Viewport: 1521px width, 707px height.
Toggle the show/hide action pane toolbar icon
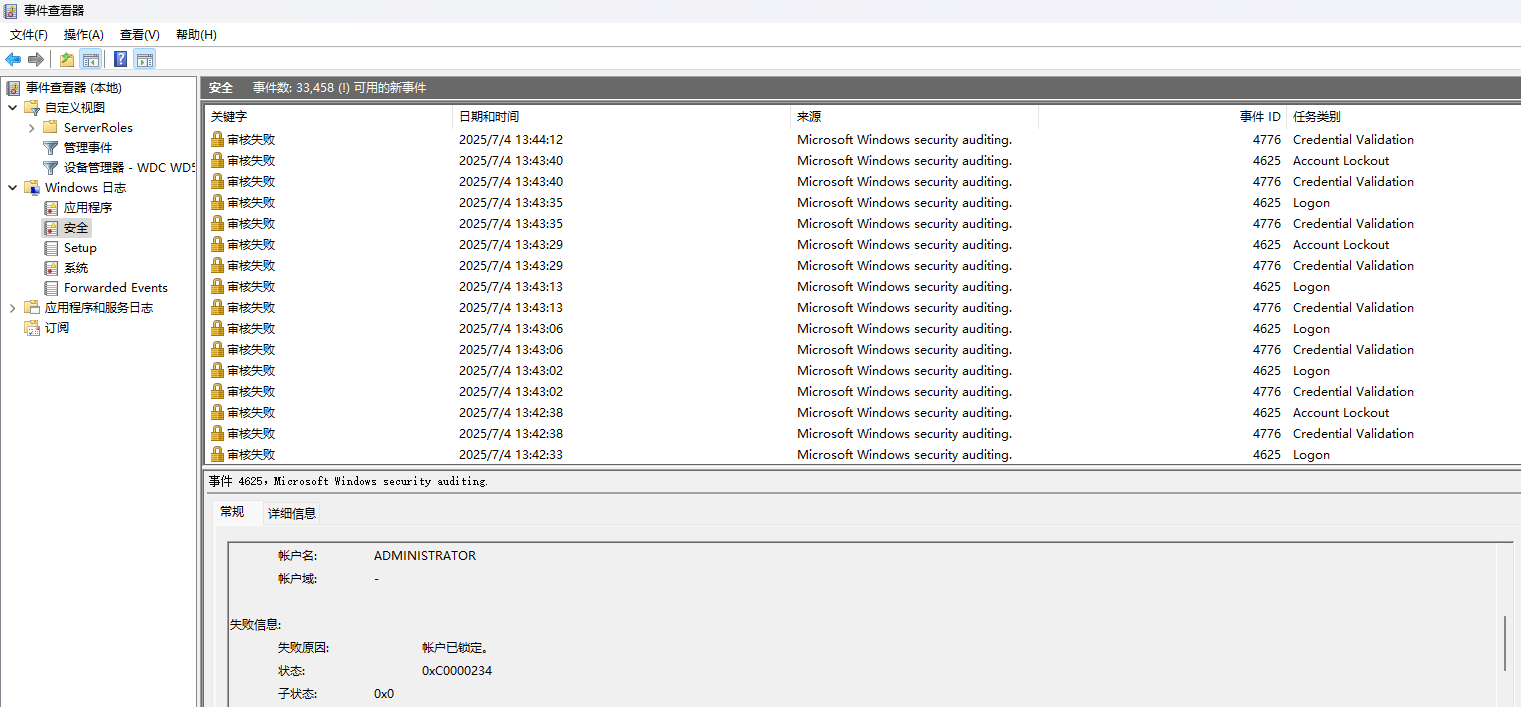coord(144,59)
